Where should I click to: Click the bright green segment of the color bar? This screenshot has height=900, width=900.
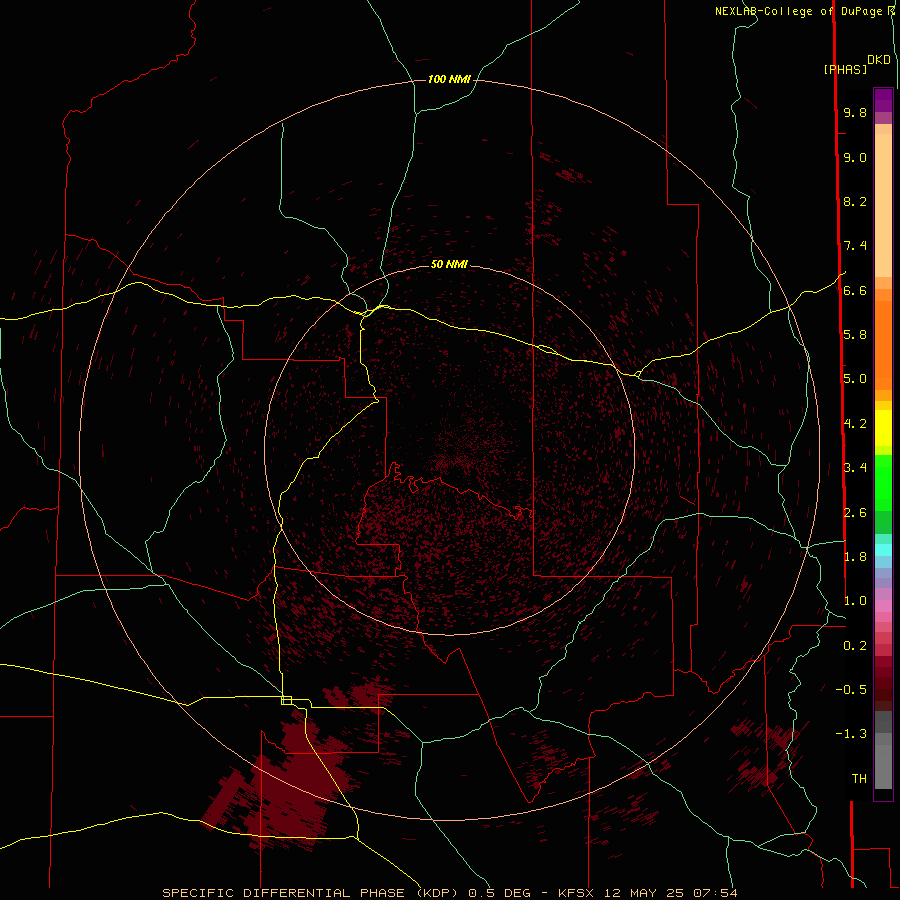pos(883,482)
